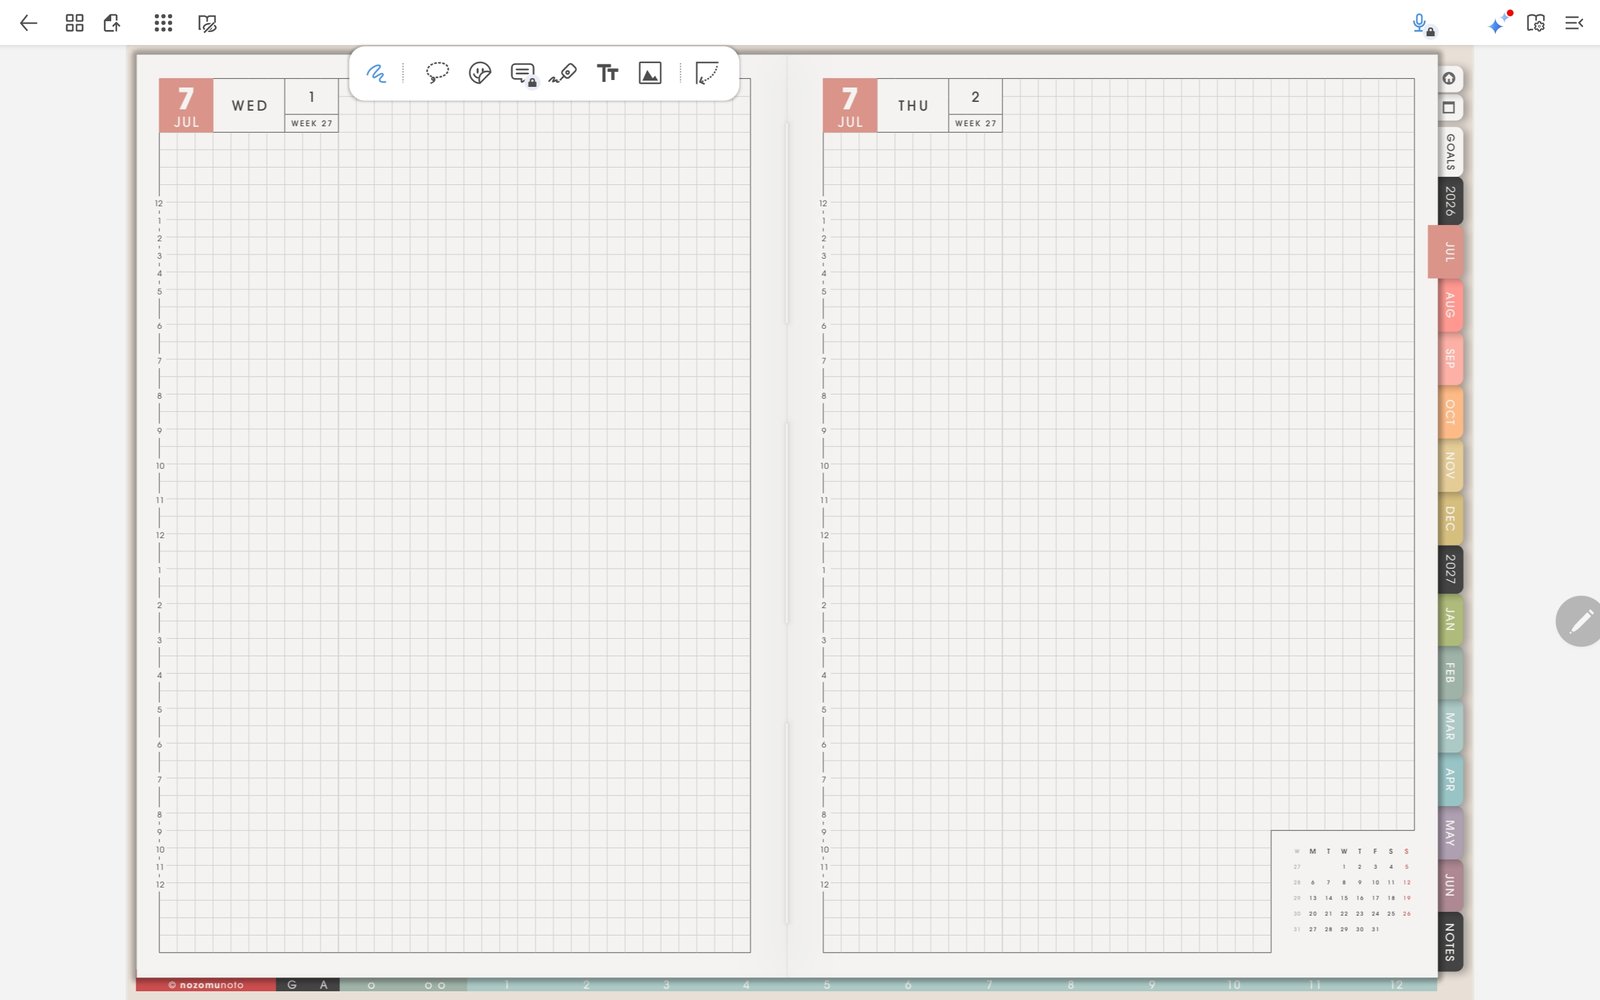Select the pen tool in floating toolbar
The height and width of the screenshot is (1000, 1600).
pos(376,73)
